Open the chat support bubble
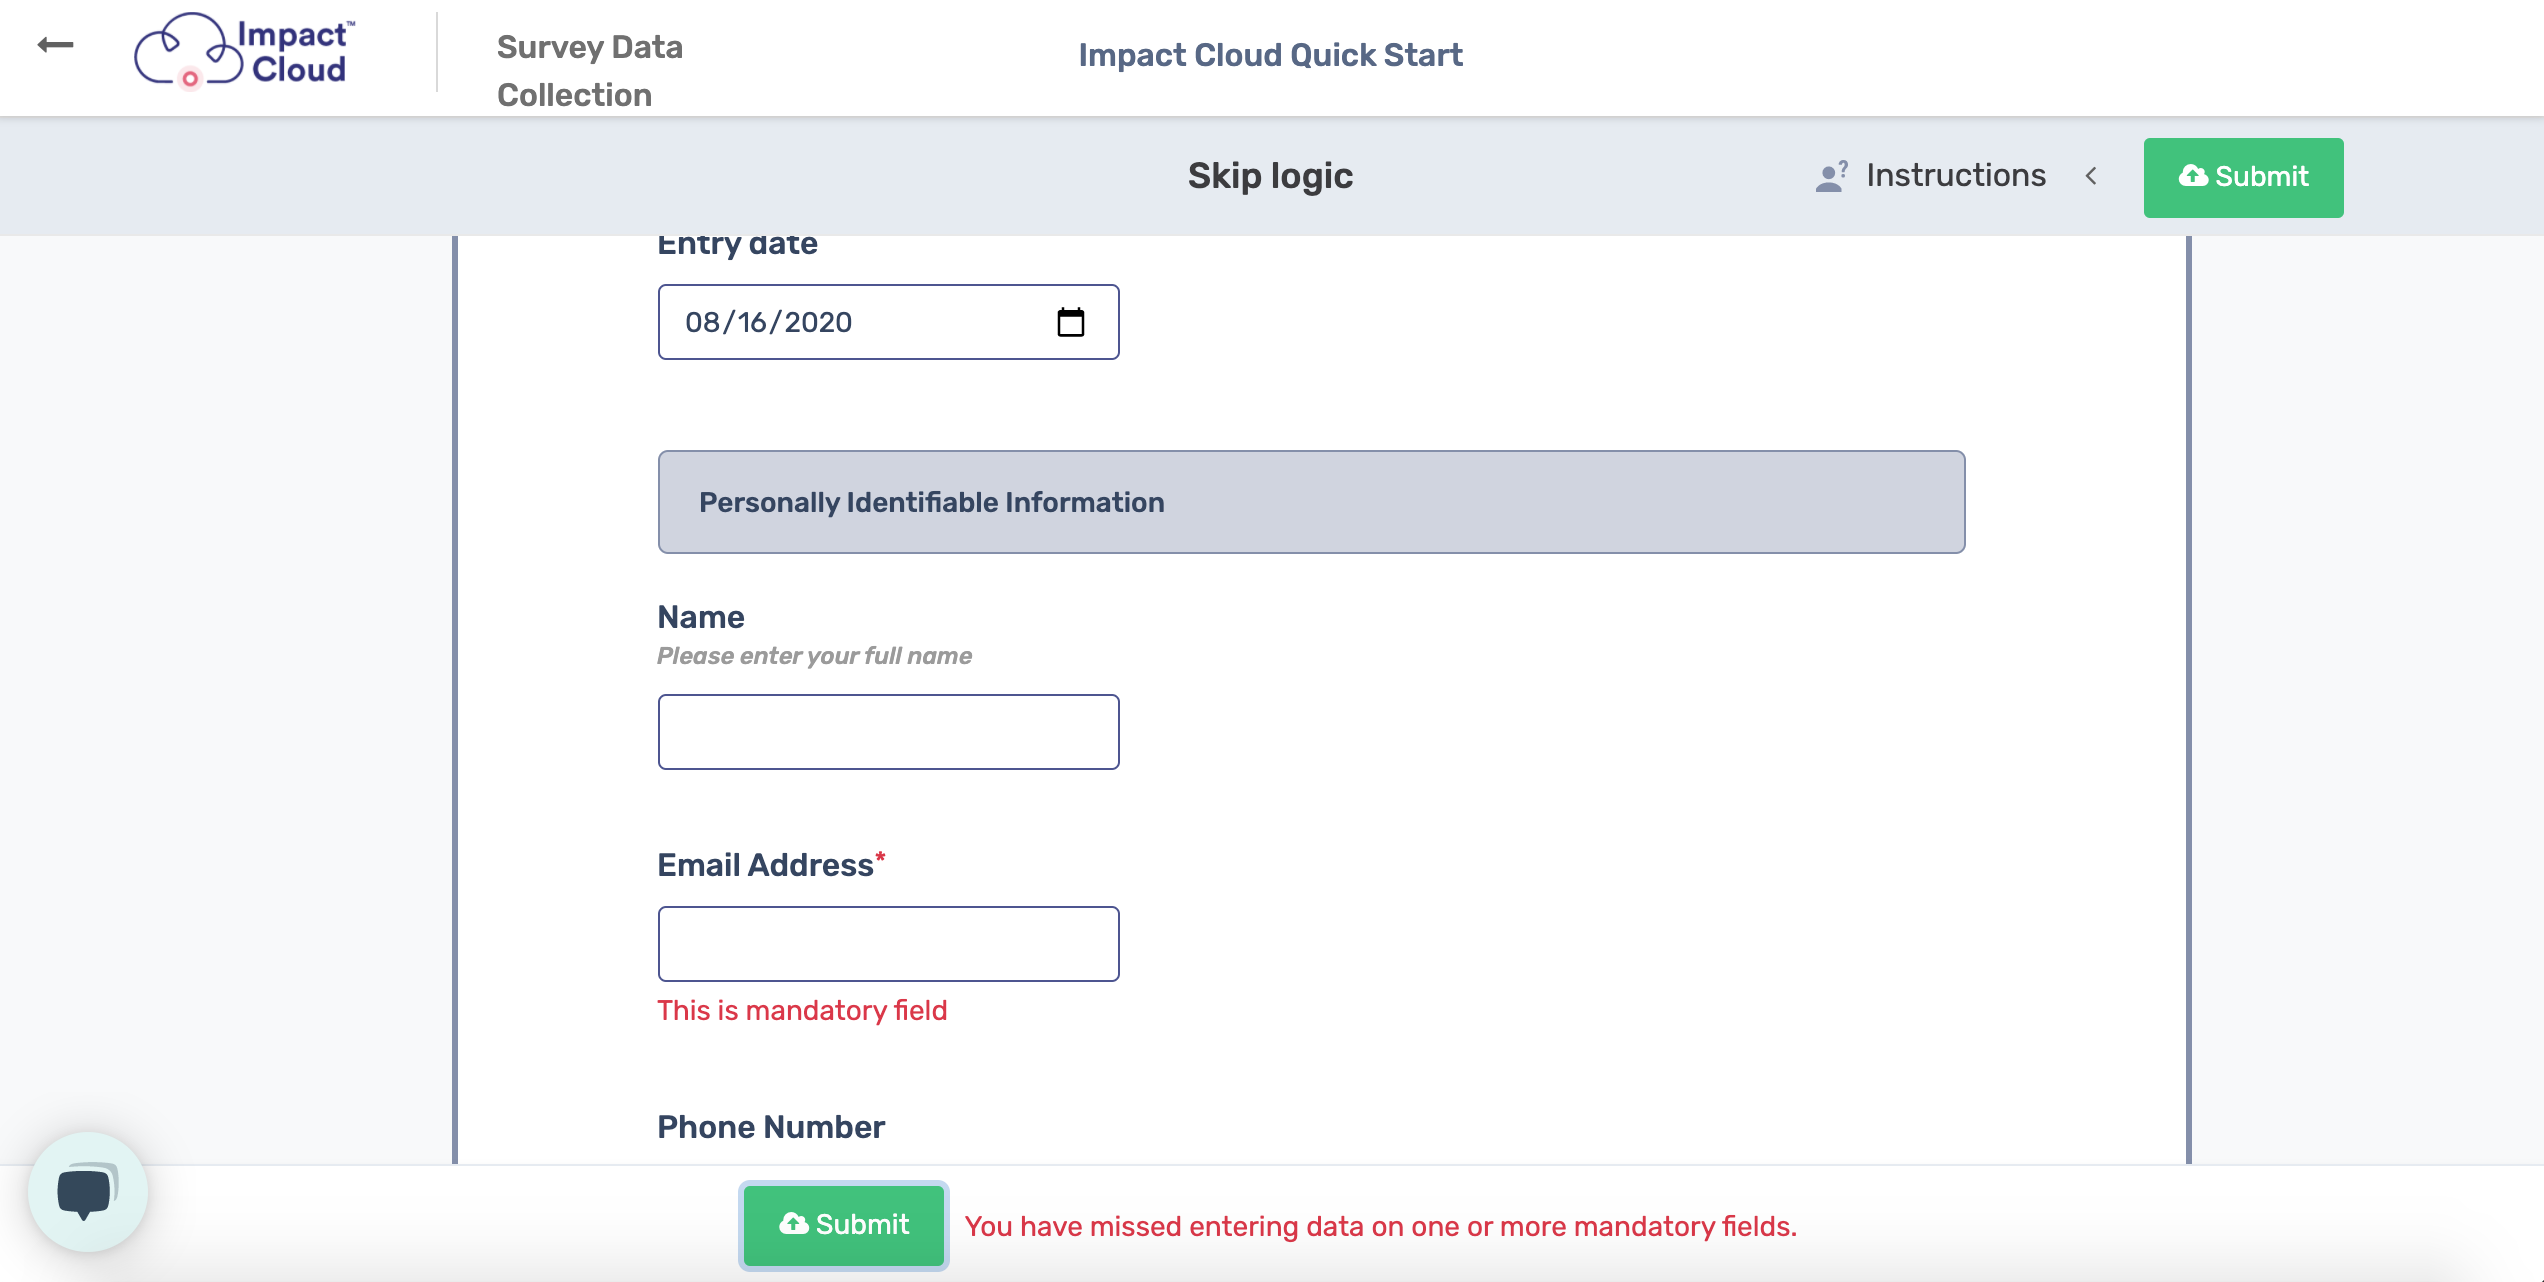The height and width of the screenshot is (1282, 2544). [x=88, y=1191]
